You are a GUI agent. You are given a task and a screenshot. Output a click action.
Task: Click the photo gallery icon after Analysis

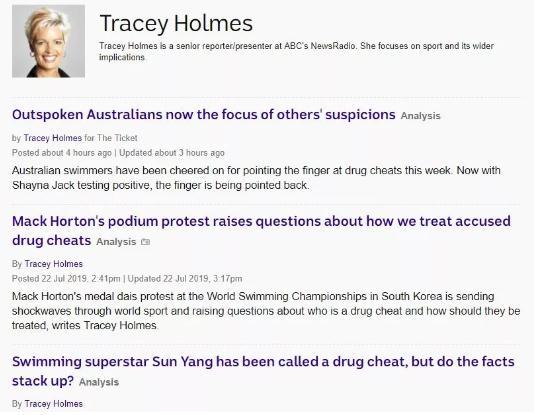[146, 242]
